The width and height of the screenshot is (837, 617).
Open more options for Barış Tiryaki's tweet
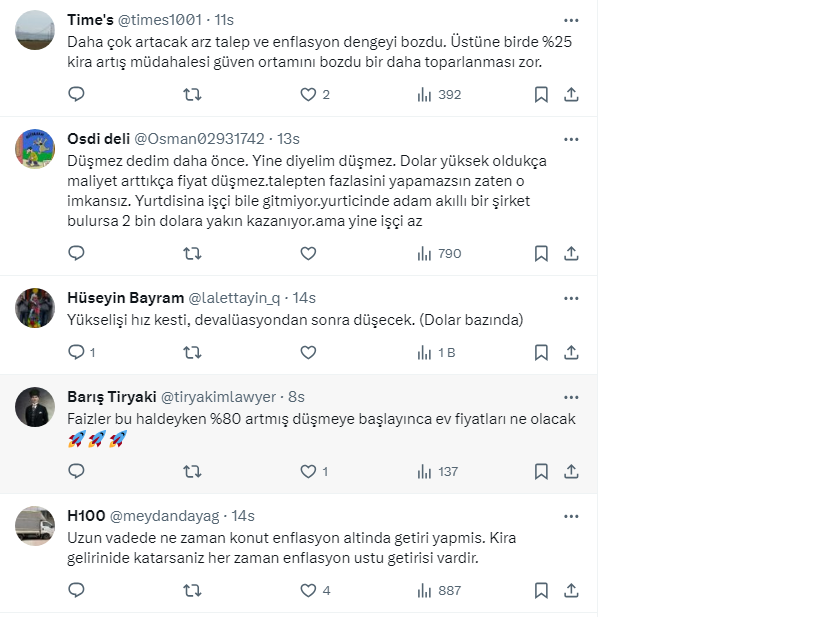[571, 397]
